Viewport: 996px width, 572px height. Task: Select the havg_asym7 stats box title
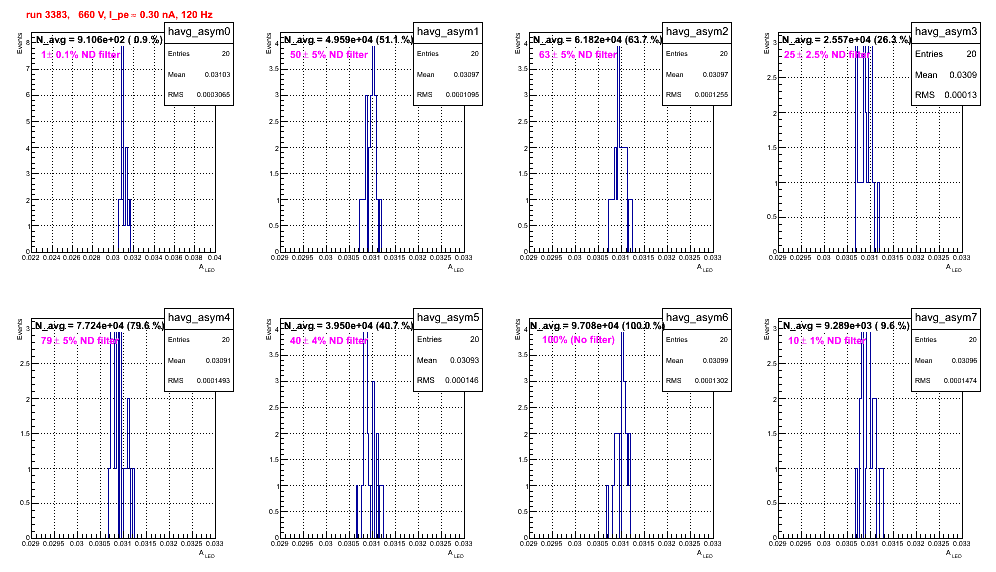pos(946,318)
